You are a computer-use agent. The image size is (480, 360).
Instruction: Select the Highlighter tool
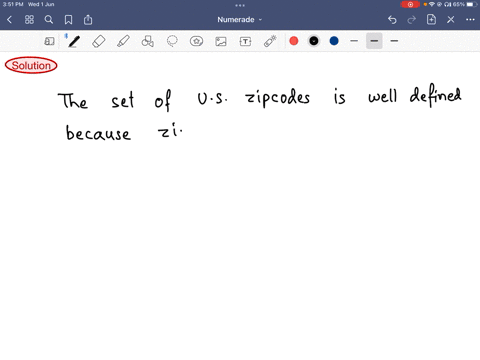pyautogui.click(x=123, y=41)
